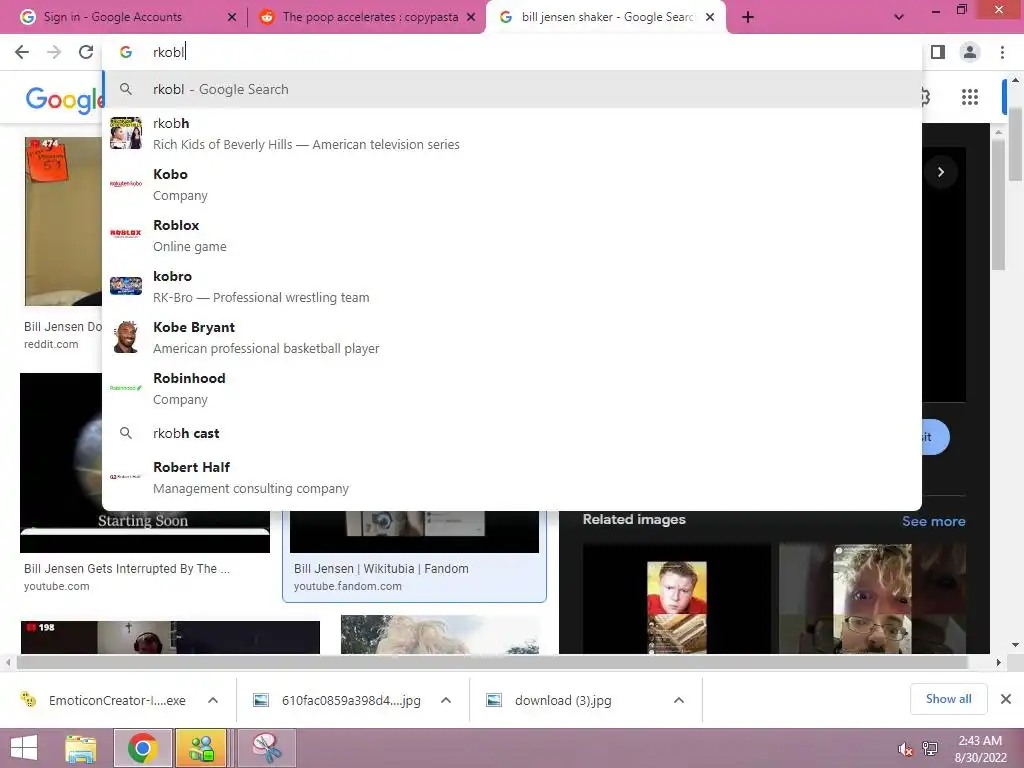This screenshot has width=1024, height=768.
Task: Open the Chrome profile avatar
Action: [x=970, y=52]
